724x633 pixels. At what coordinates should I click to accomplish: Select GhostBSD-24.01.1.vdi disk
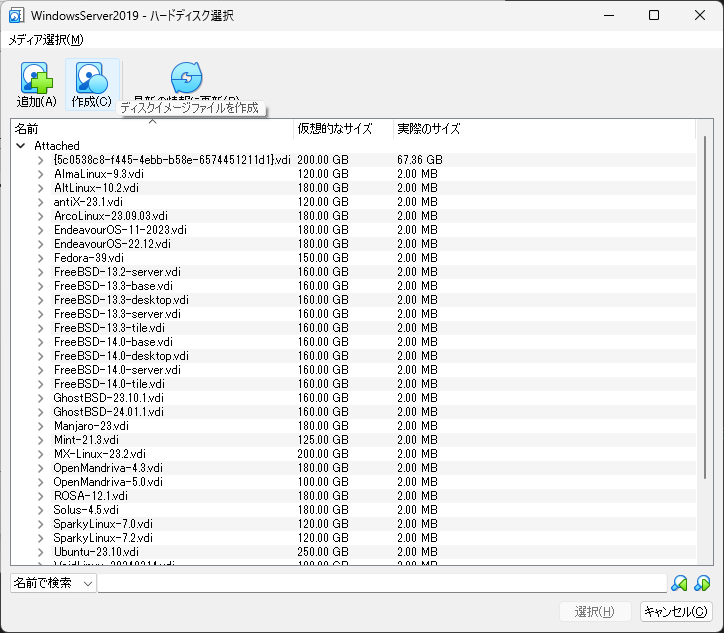pos(109,412)
